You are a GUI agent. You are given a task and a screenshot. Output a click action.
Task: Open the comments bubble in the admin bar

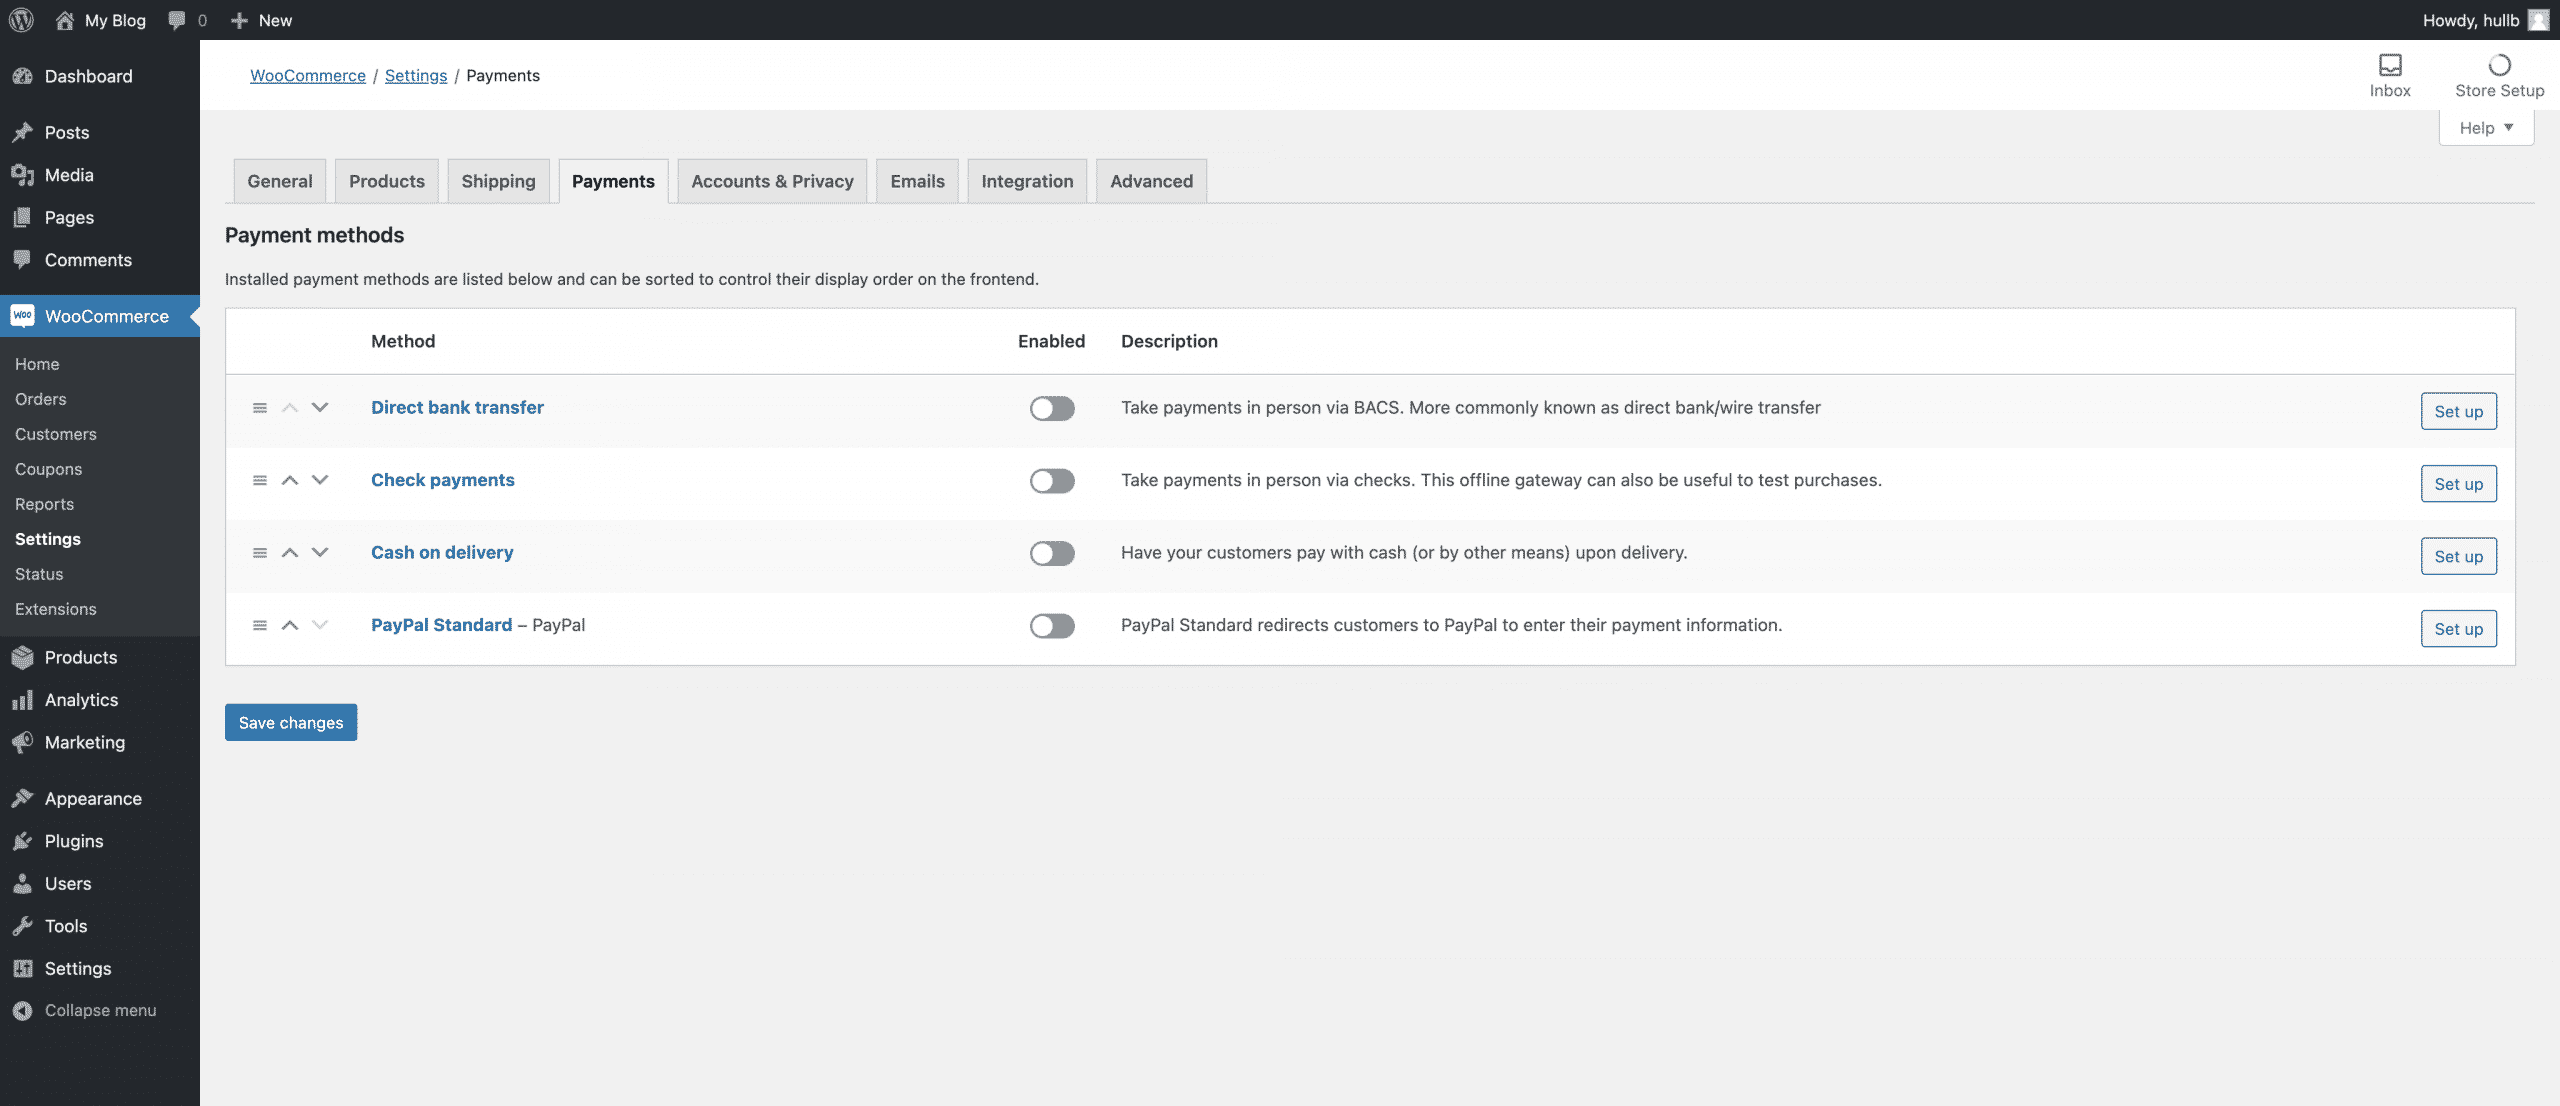(187, 20)
